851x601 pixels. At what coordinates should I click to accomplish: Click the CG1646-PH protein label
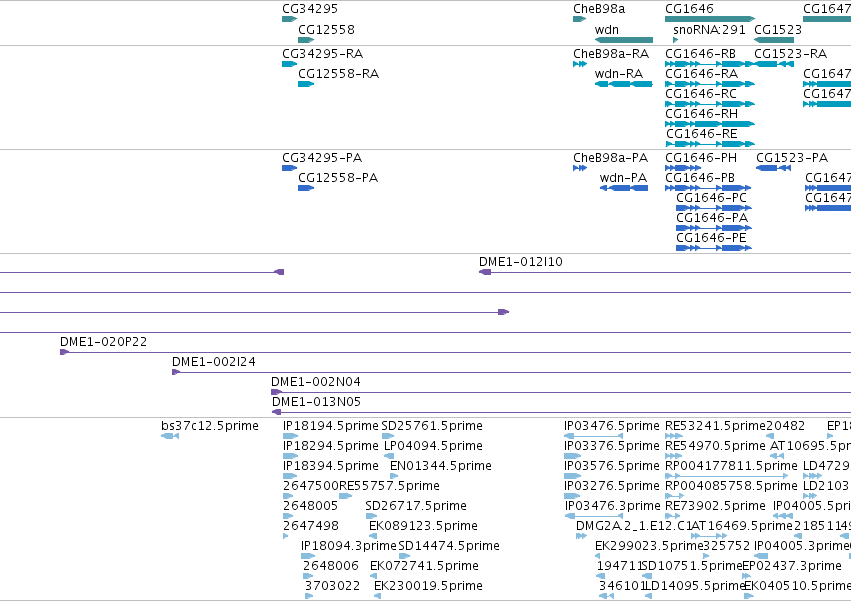click(x=701, y=158)
